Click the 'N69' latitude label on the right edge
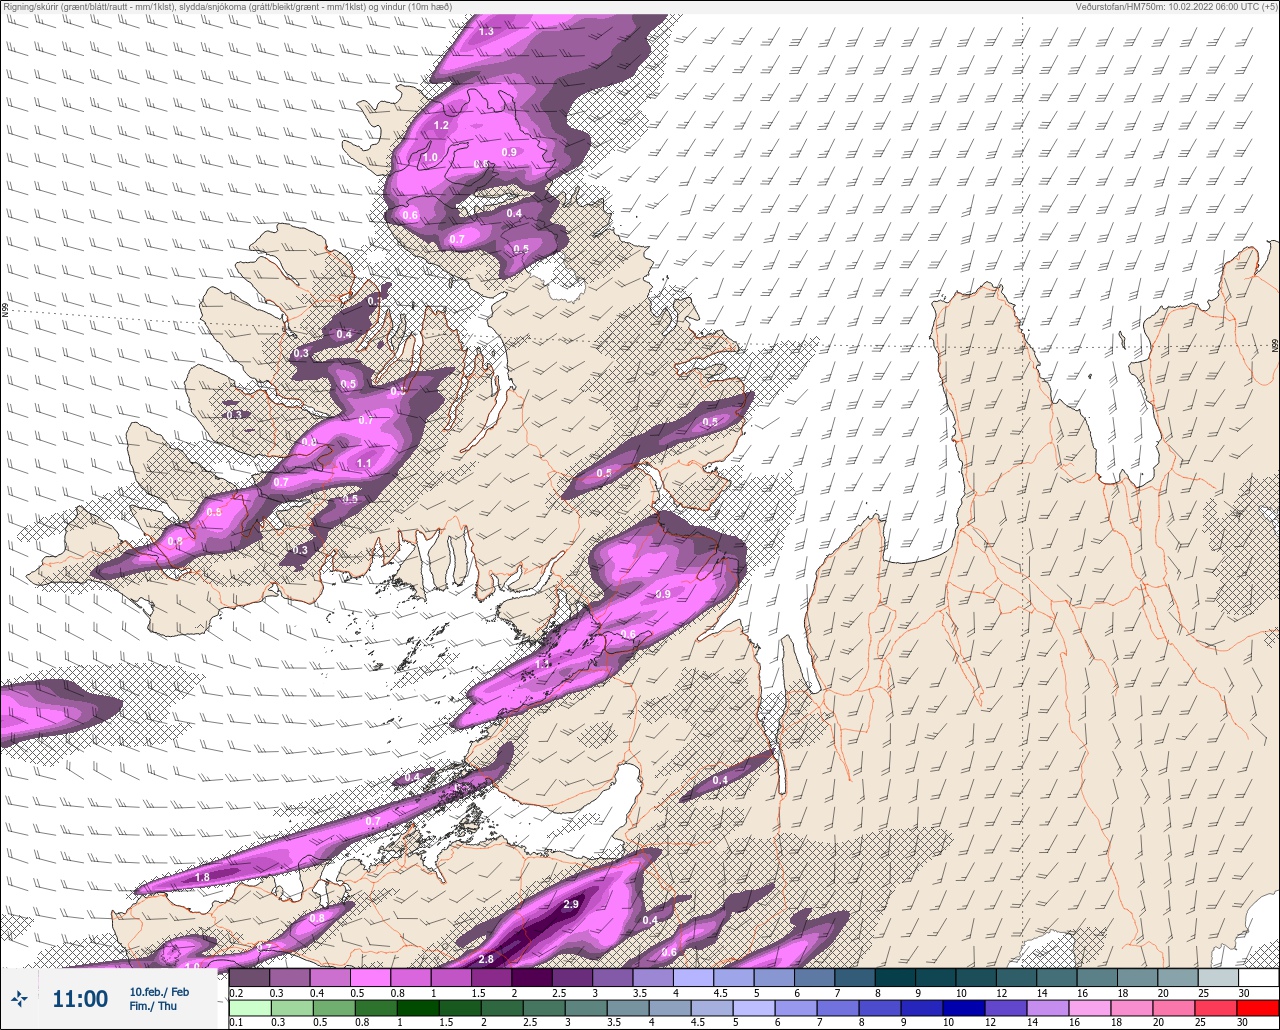The width and height of the screenshot is (1280, 1030). coord(1275,344)
